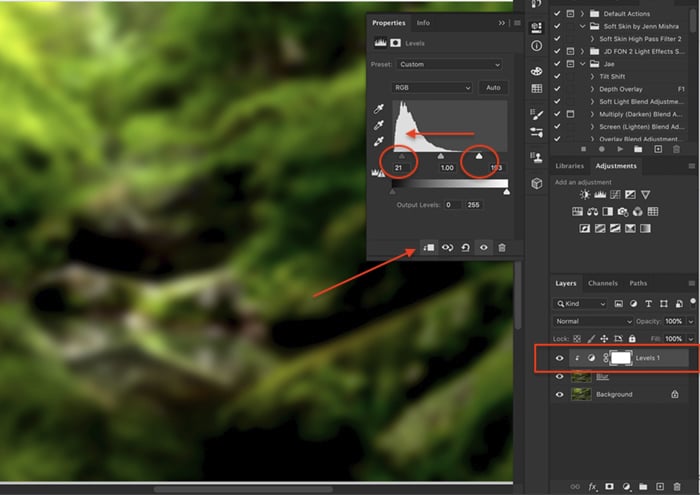Play the selected action
This screenshot has height=495, width=700.
[620, 149]
